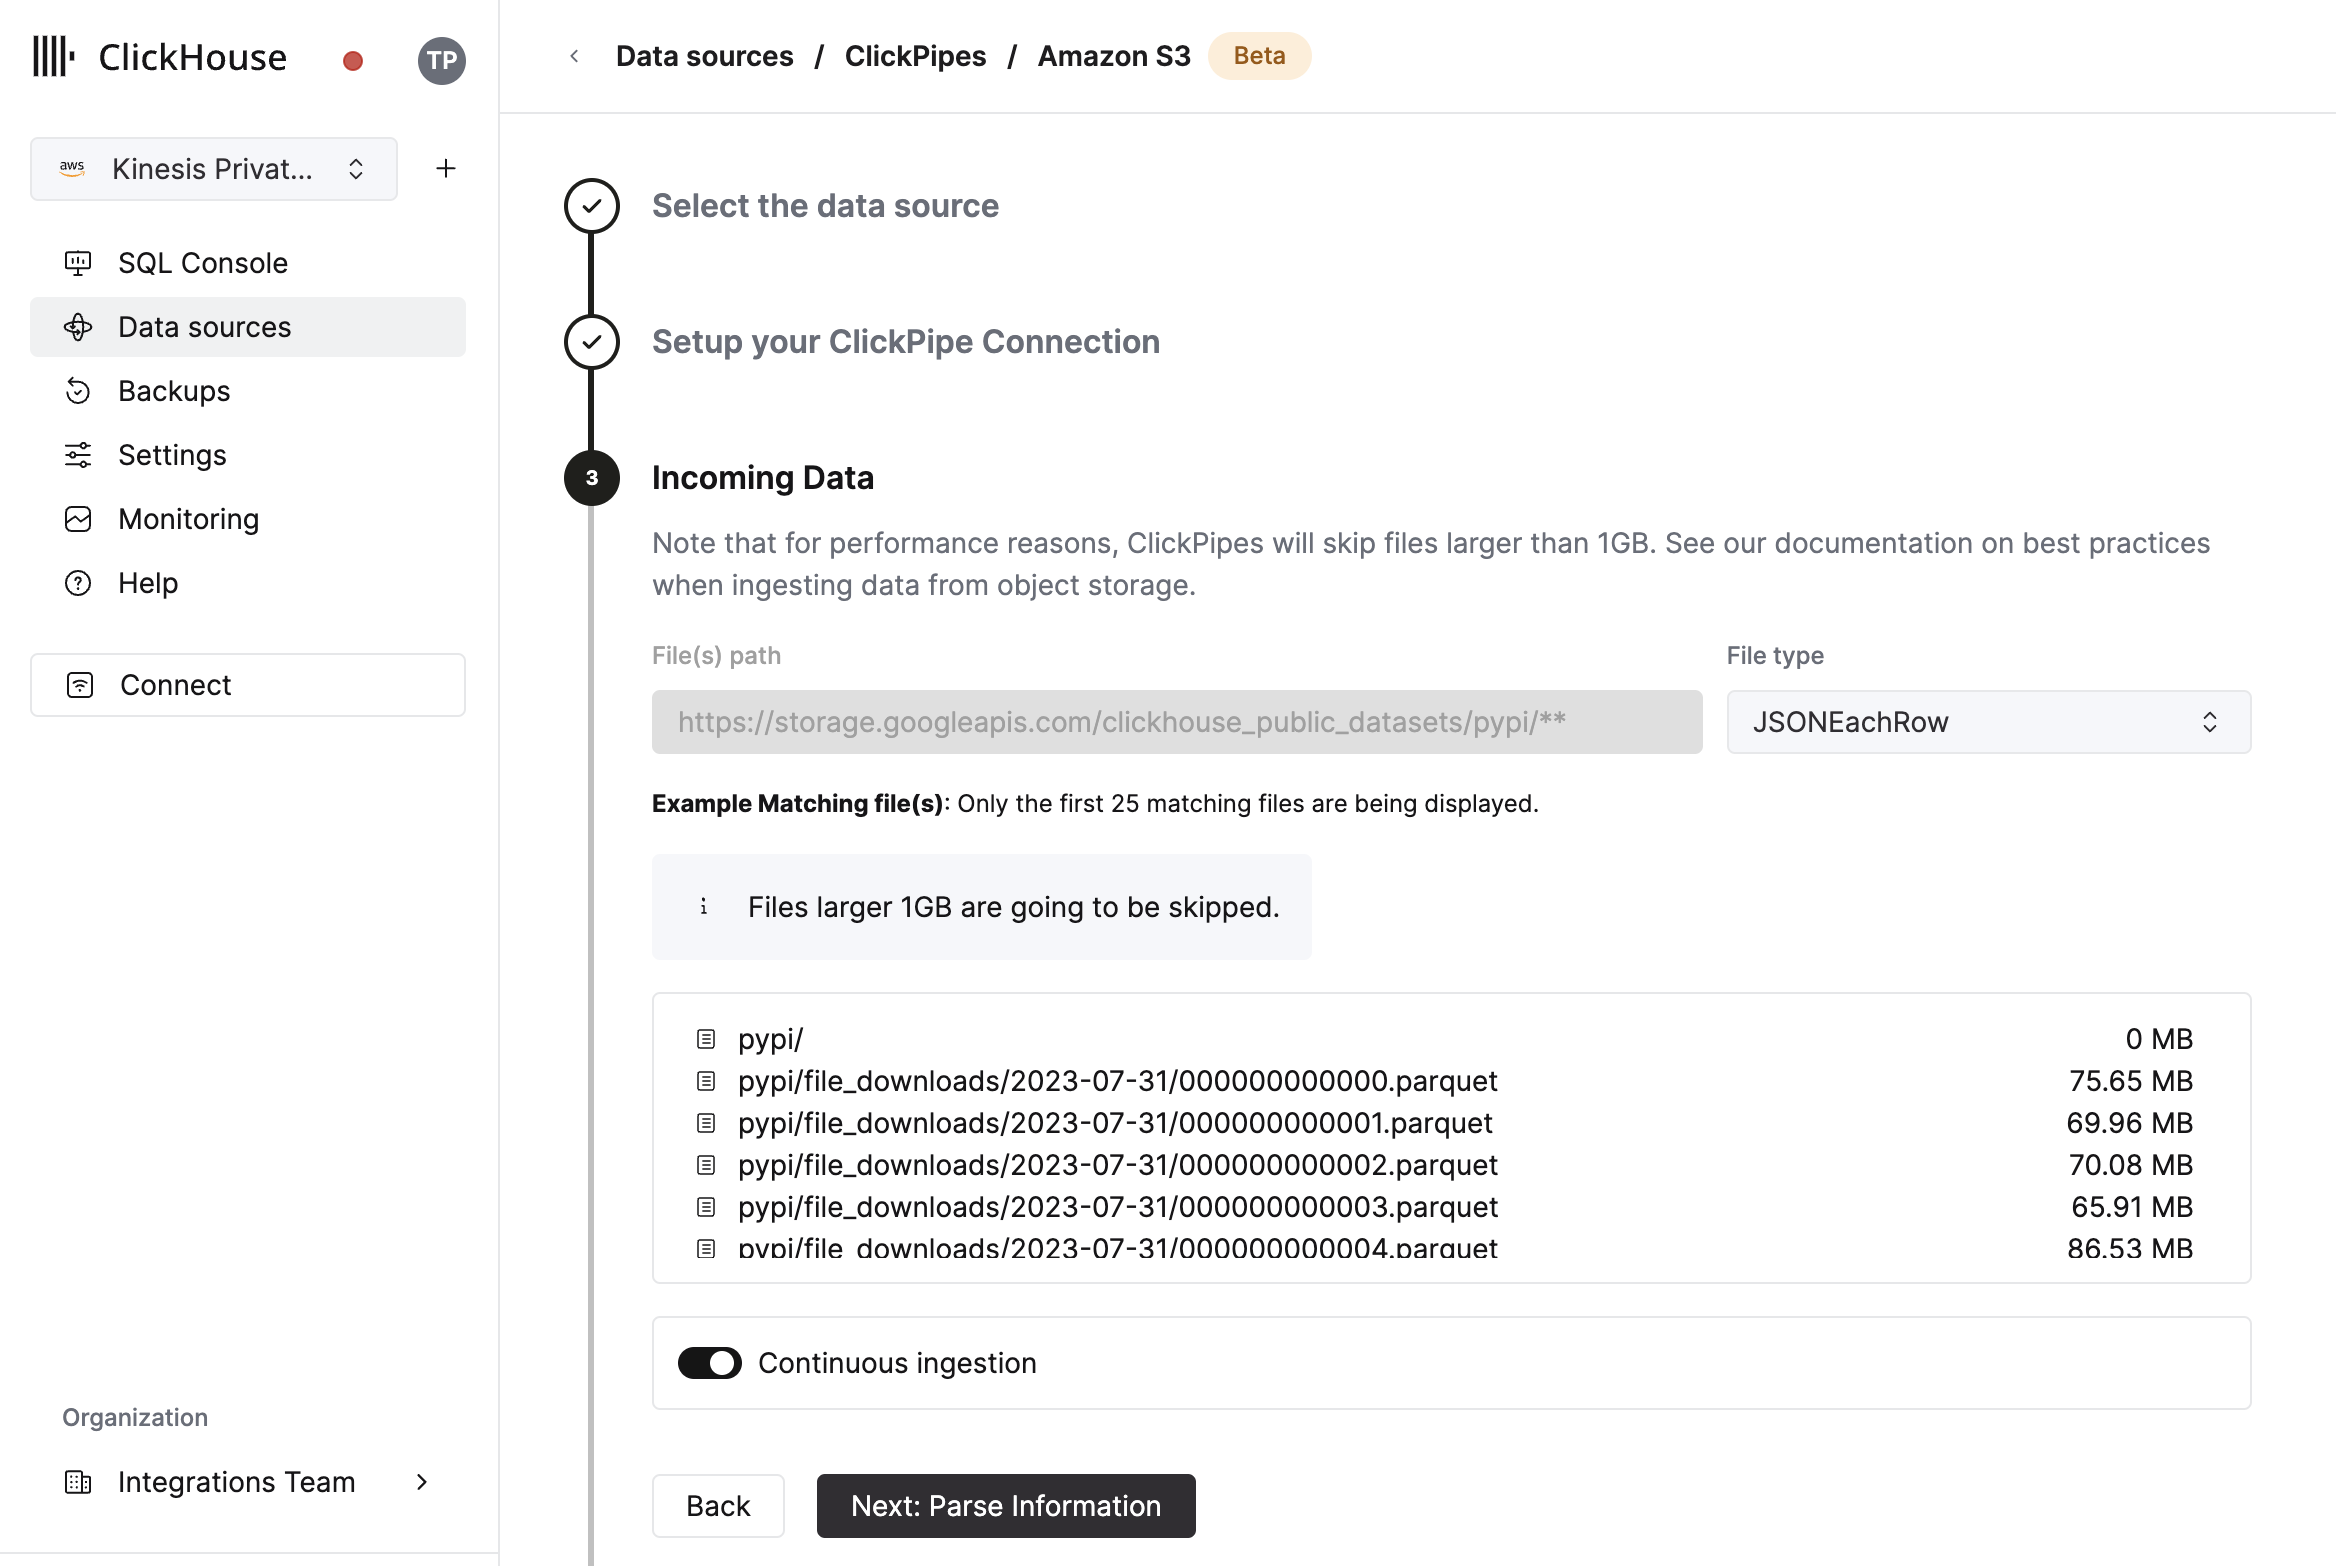Open the Kinesis Private service selector
2336x1566 pixels.
[x=214, y=169]
